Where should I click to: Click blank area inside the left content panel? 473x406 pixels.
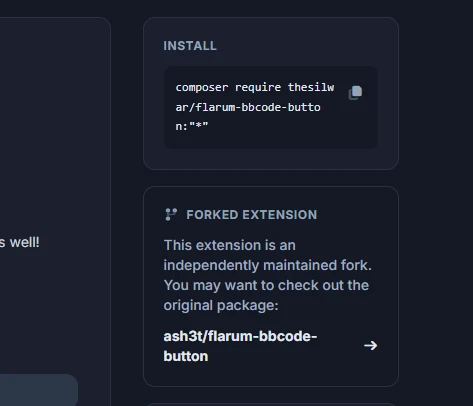pyautogui.click(x=53, y=133)
